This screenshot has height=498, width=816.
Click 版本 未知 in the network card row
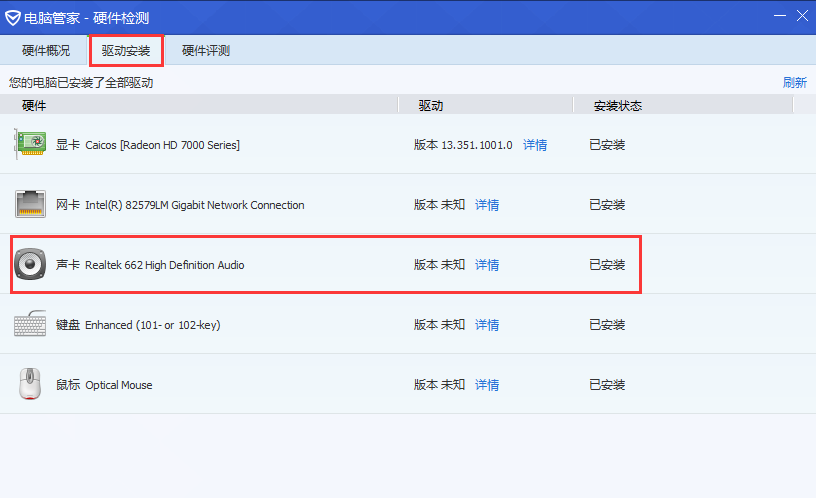(439, 205)
